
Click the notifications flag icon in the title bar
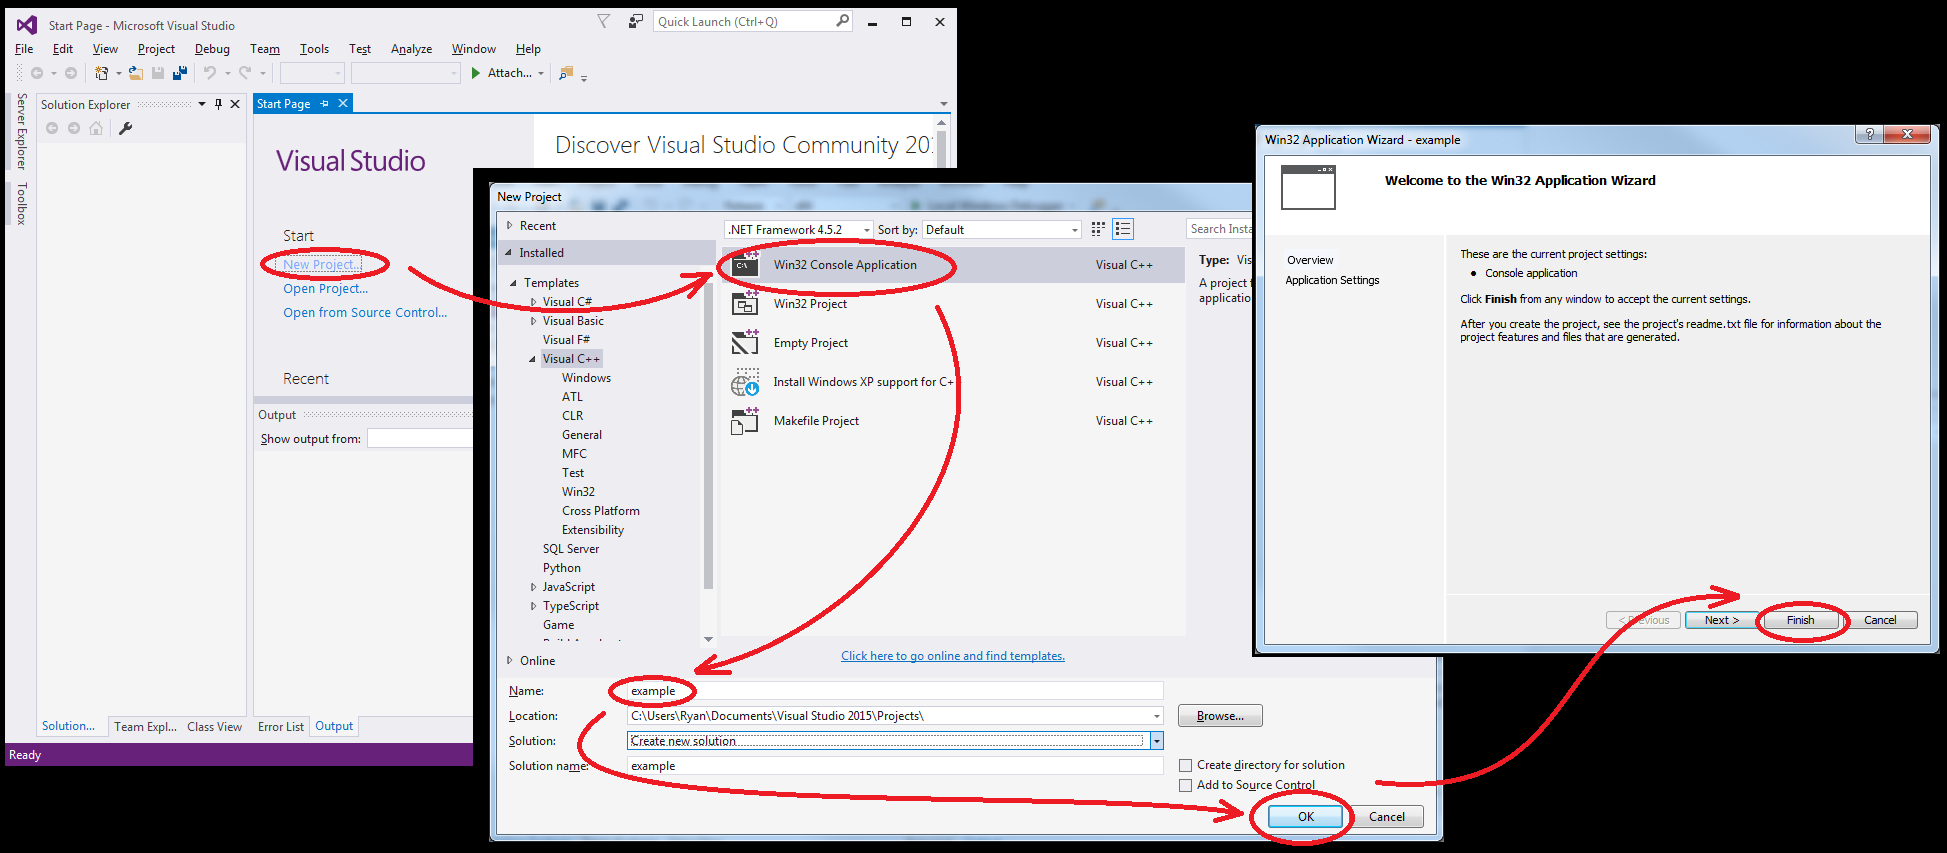tap(604, 21)
